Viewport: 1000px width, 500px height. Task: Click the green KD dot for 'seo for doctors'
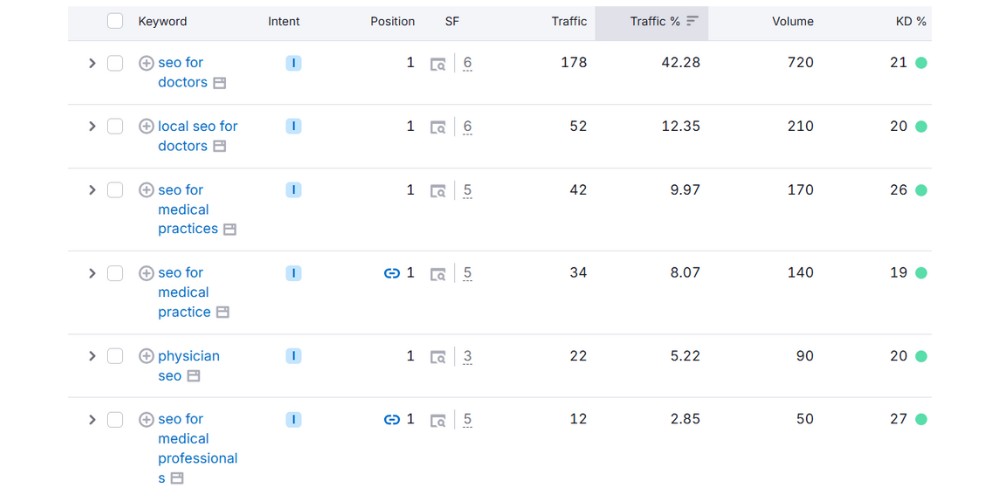pos(921,62)
